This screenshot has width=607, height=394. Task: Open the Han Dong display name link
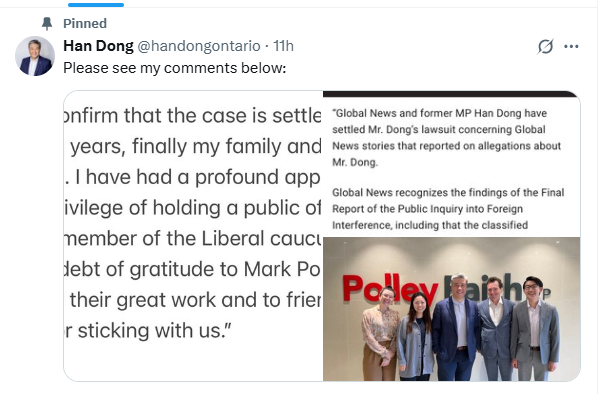98,46
